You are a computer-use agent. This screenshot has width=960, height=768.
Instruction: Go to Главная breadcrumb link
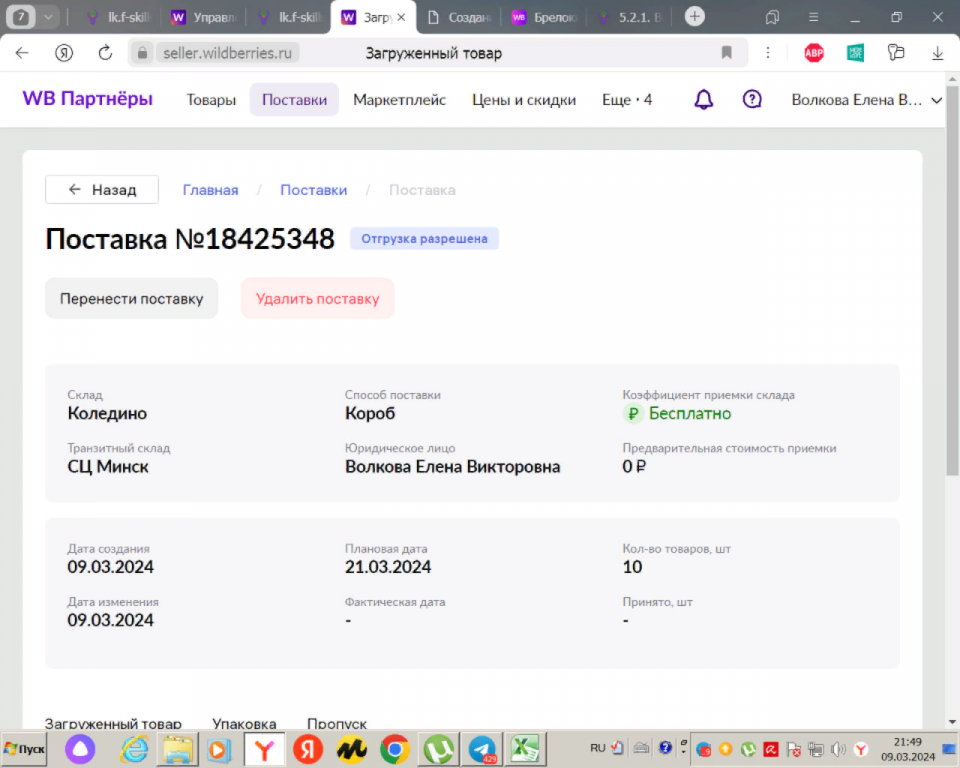pyautogui.click(x=211, y=190)
